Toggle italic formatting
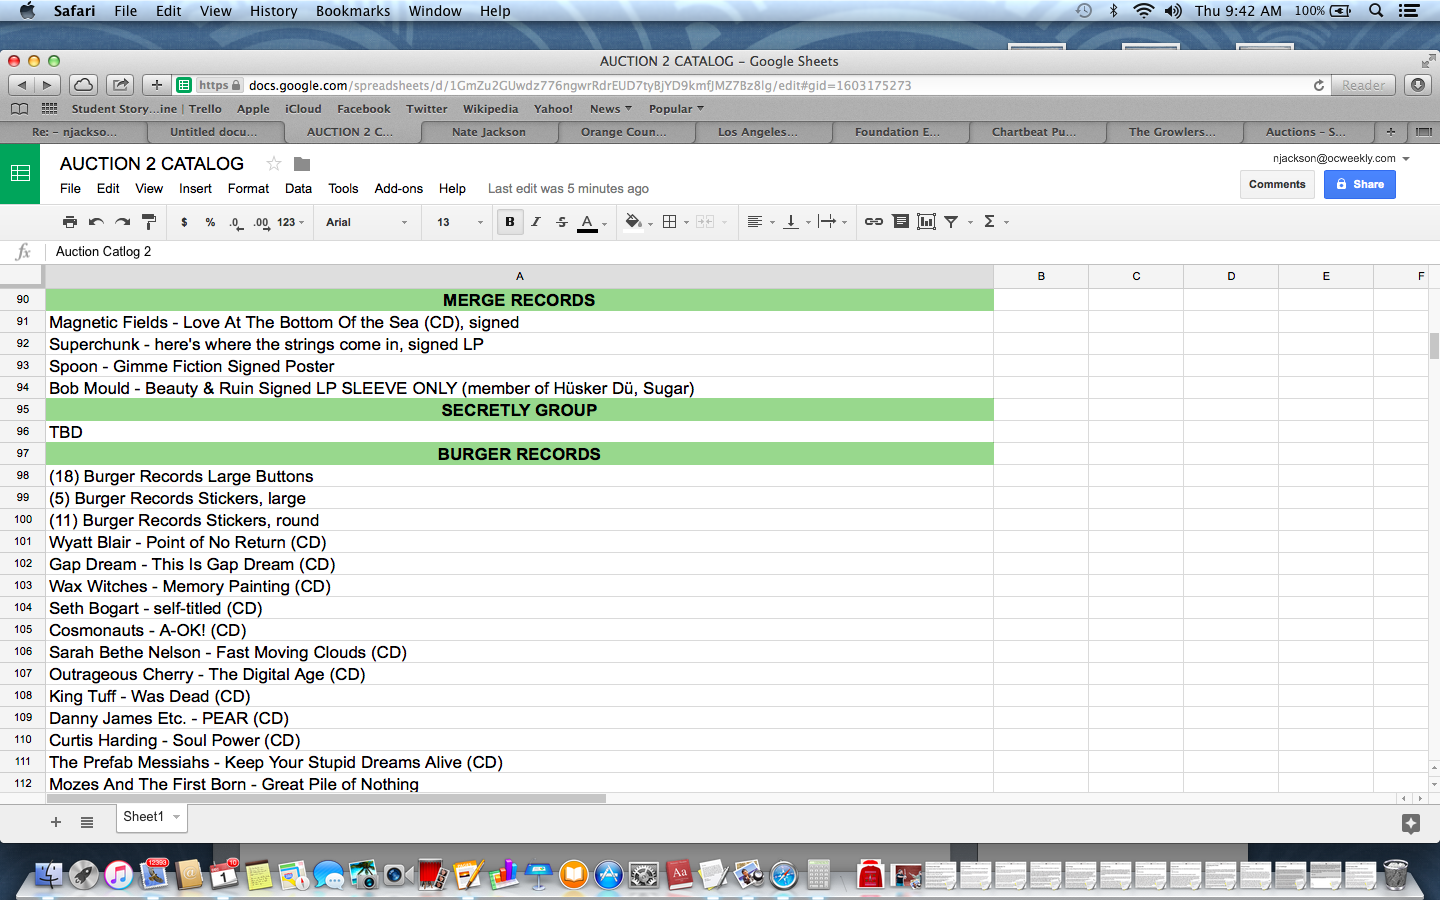Image resolution: width=1440 pixels, height=900 pixels. (x=536, y=222)
